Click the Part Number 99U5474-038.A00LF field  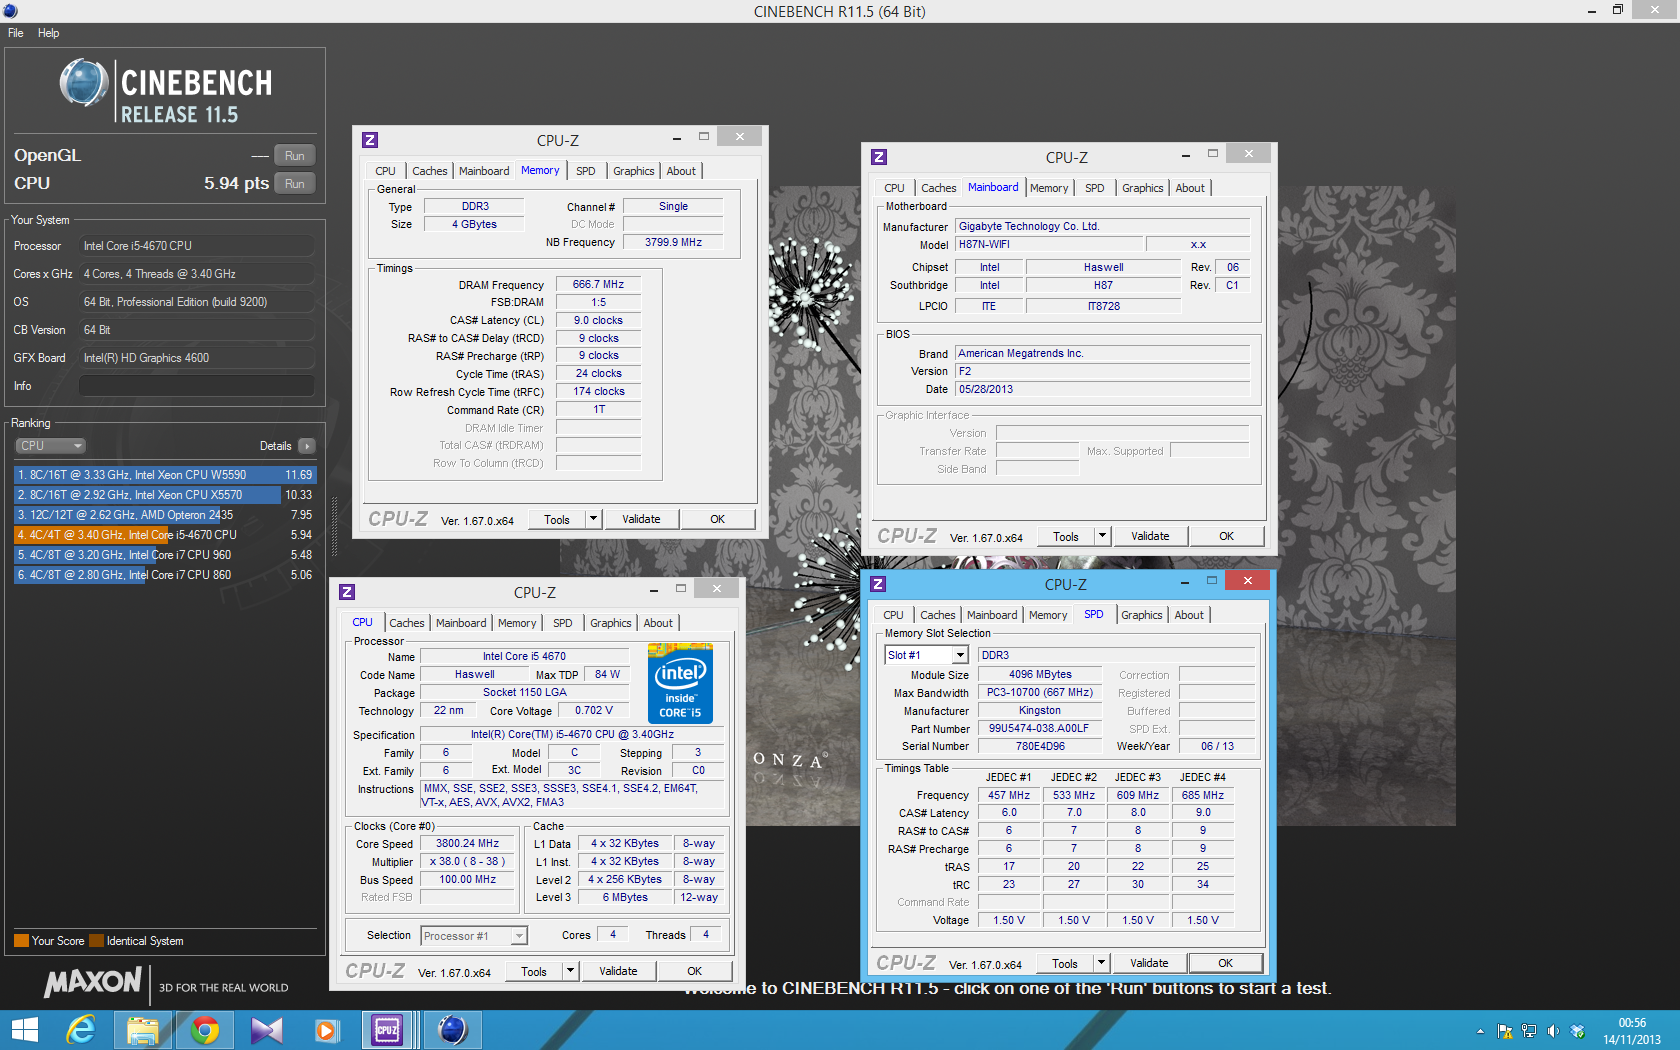[1039, 729]
